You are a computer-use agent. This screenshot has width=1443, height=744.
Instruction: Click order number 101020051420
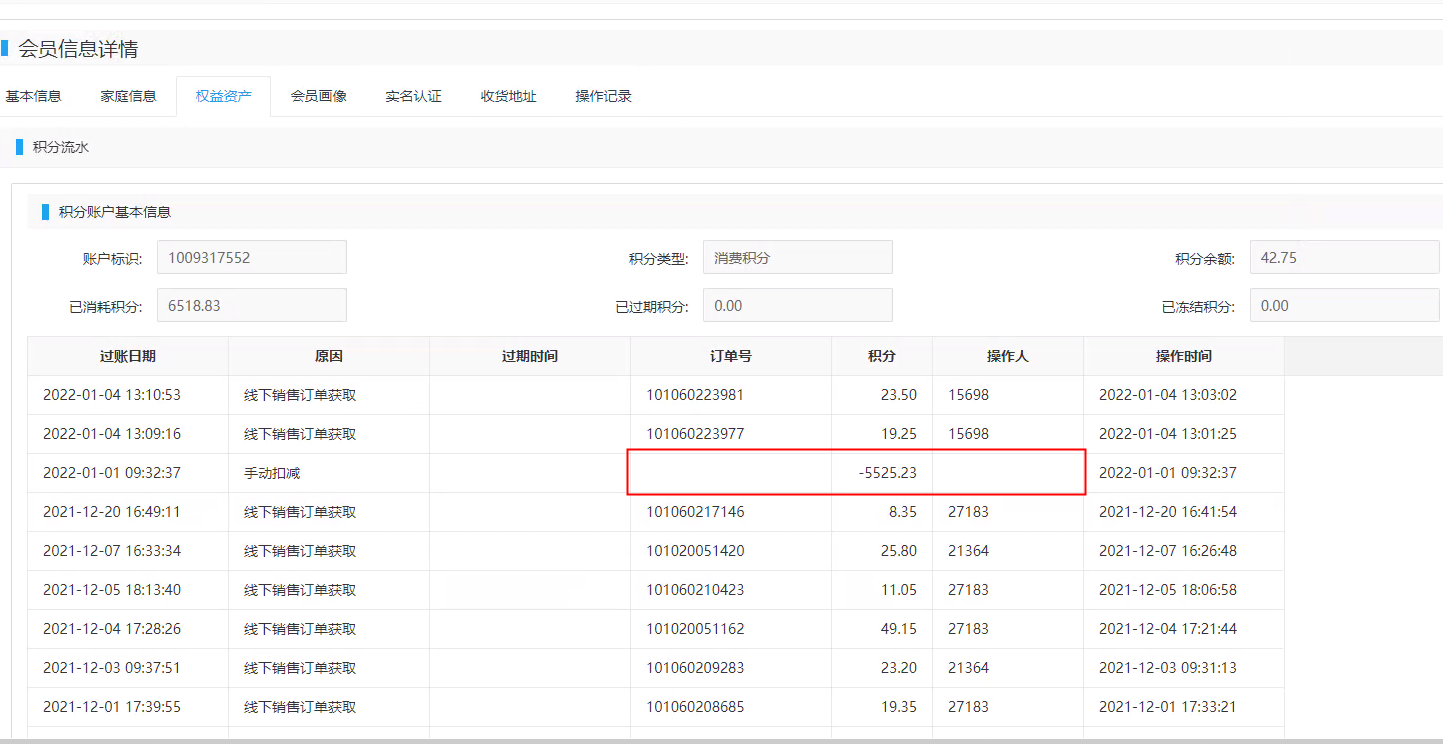(x=695, y=551)
